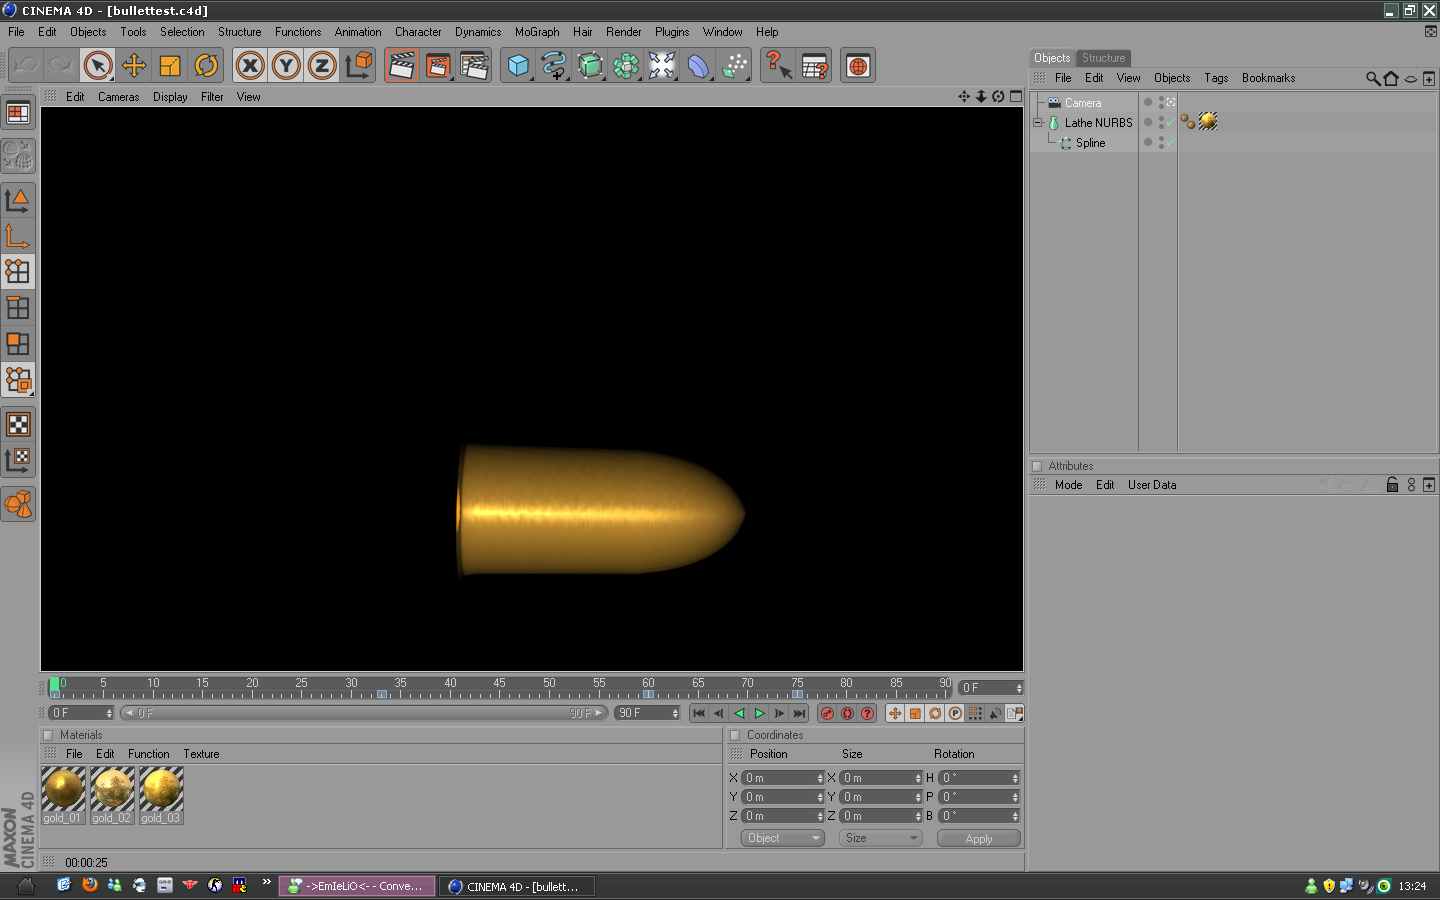1440x900 pixels.
Task: Open the viewport Cameras menu
Action: click(x=118, y=97)
